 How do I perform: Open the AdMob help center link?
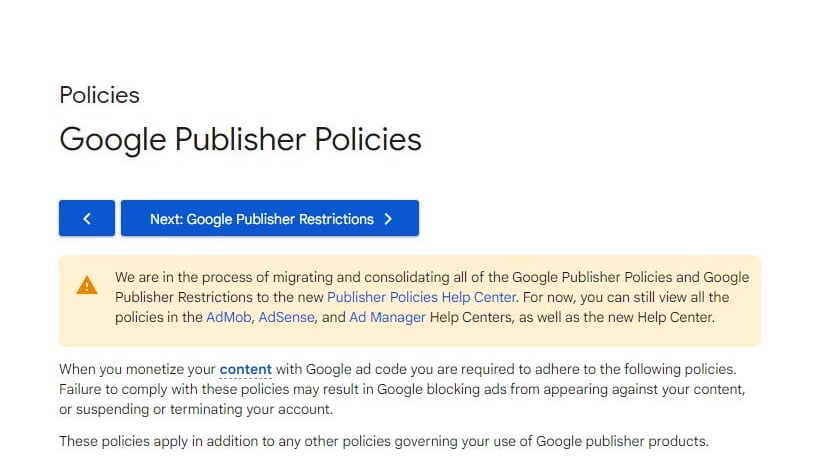(228, 317)
